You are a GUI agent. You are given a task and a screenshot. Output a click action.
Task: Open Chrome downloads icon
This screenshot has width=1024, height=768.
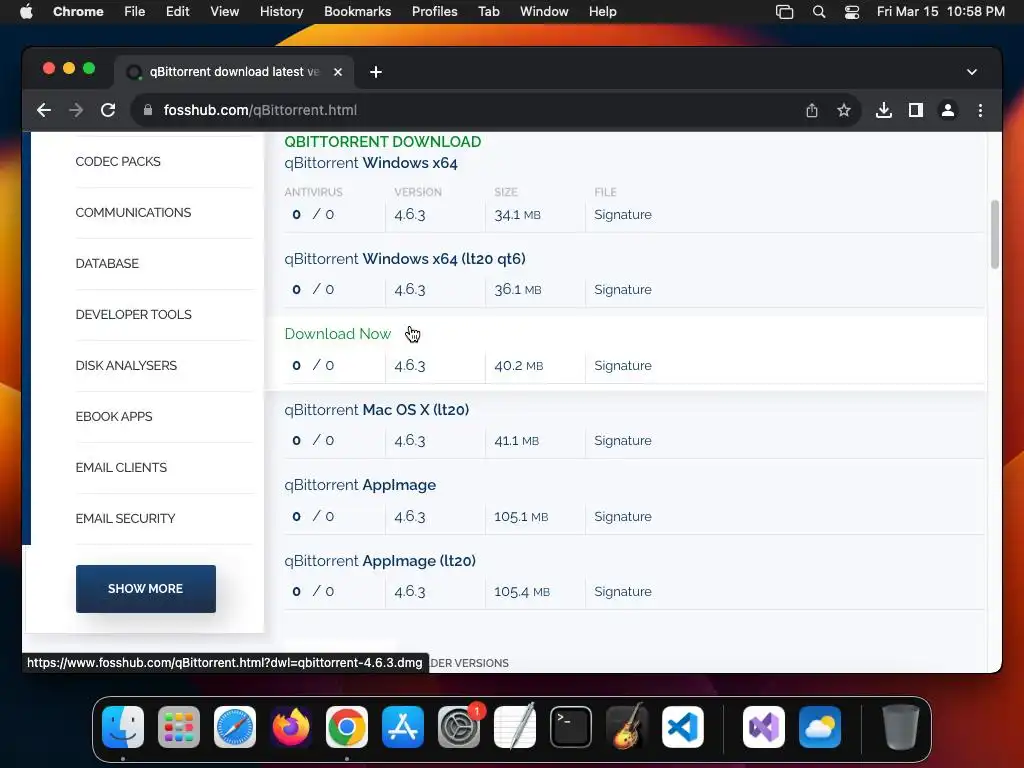pyautogui.click(x=884, y=110)
